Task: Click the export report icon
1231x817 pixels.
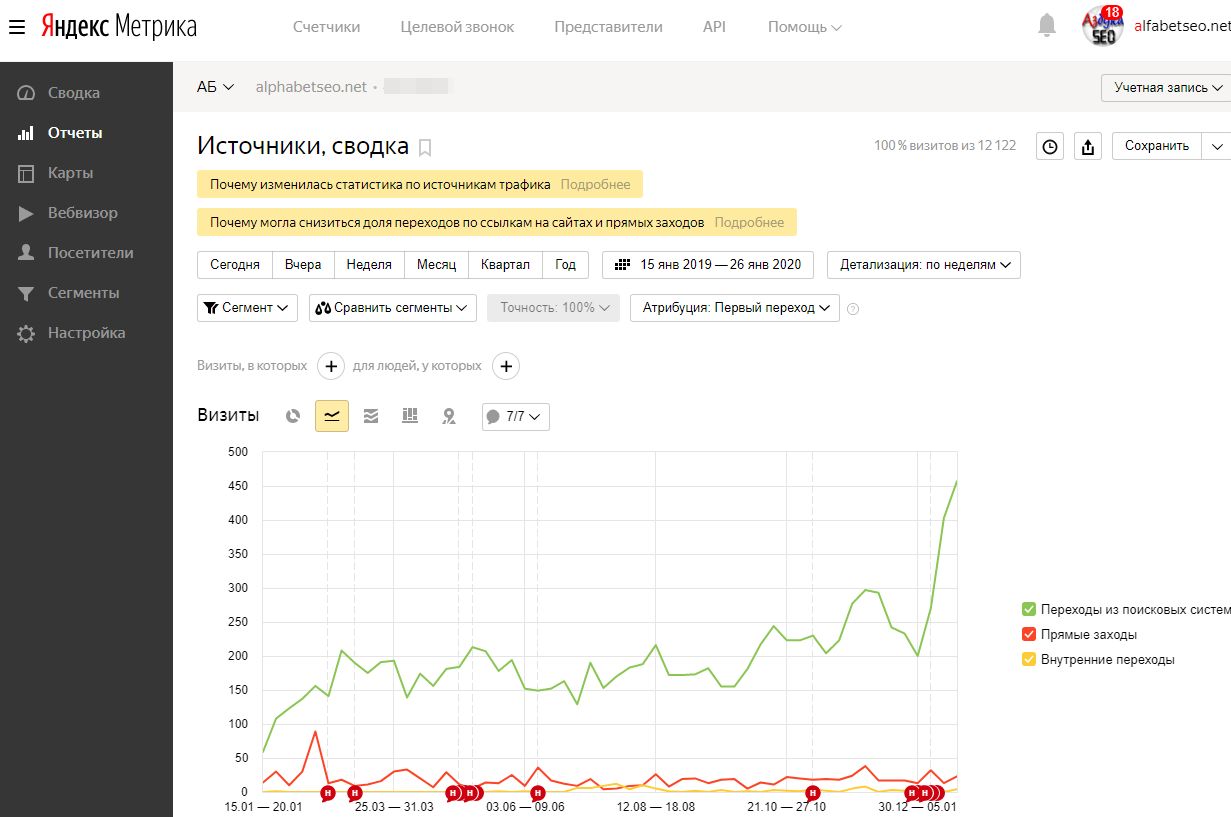Action: [x=1087, y=146]
